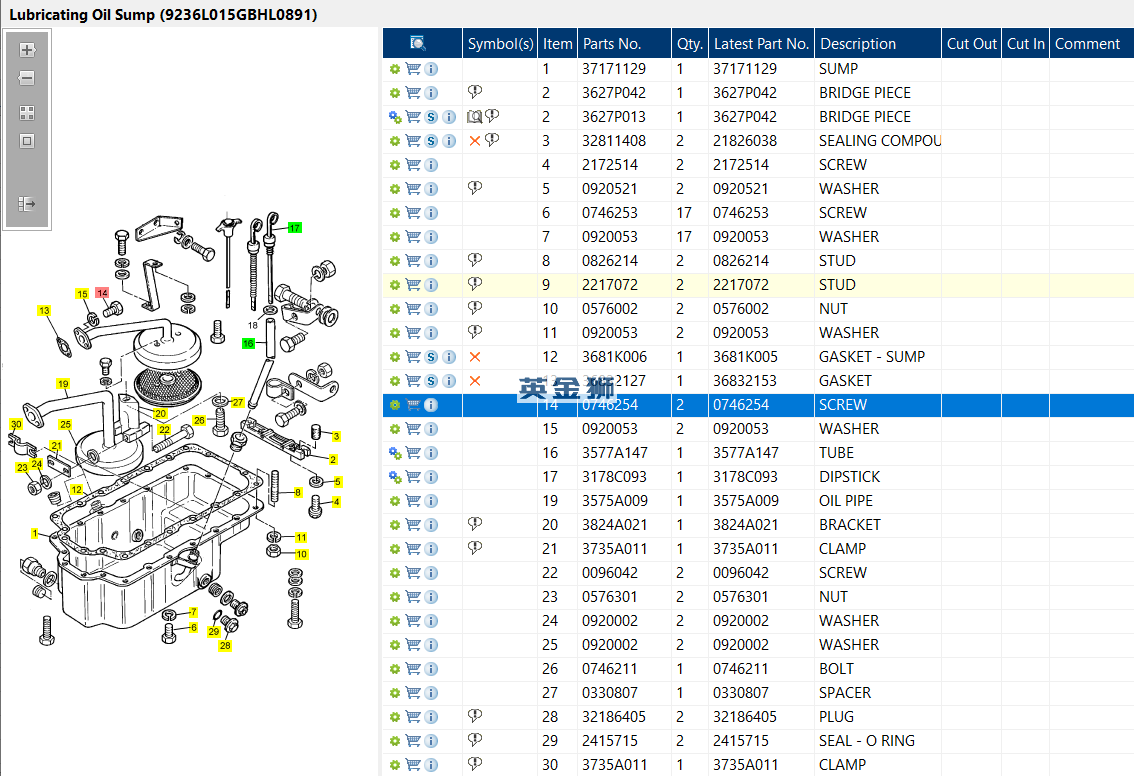Click supersession S icon on GASKET 36832153 row
1134x776 pixels.
click(x=431, y=381)
